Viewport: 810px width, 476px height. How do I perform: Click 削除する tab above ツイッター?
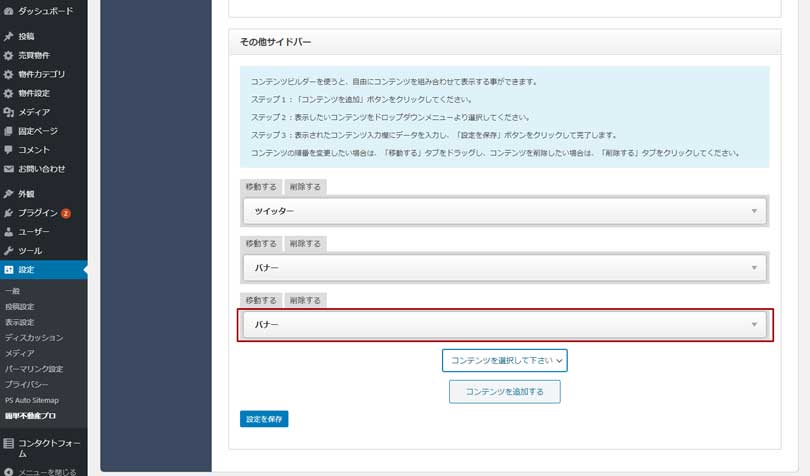pos(305,187)
